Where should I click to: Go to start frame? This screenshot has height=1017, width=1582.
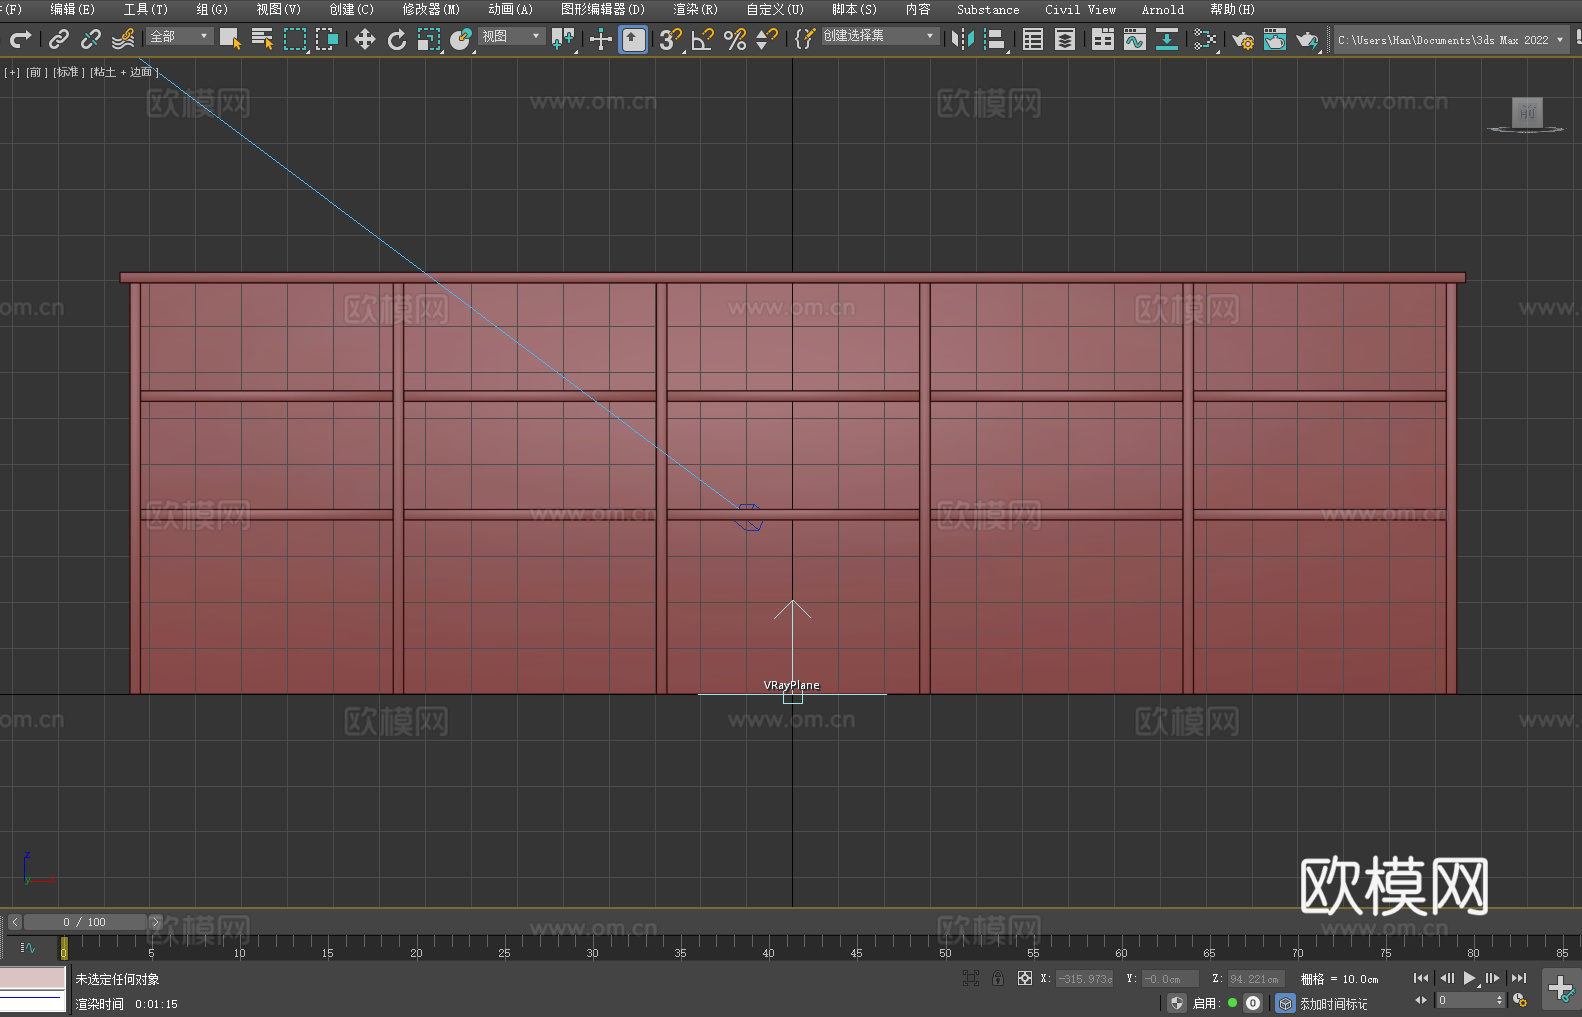click(x=1421, y=978)
